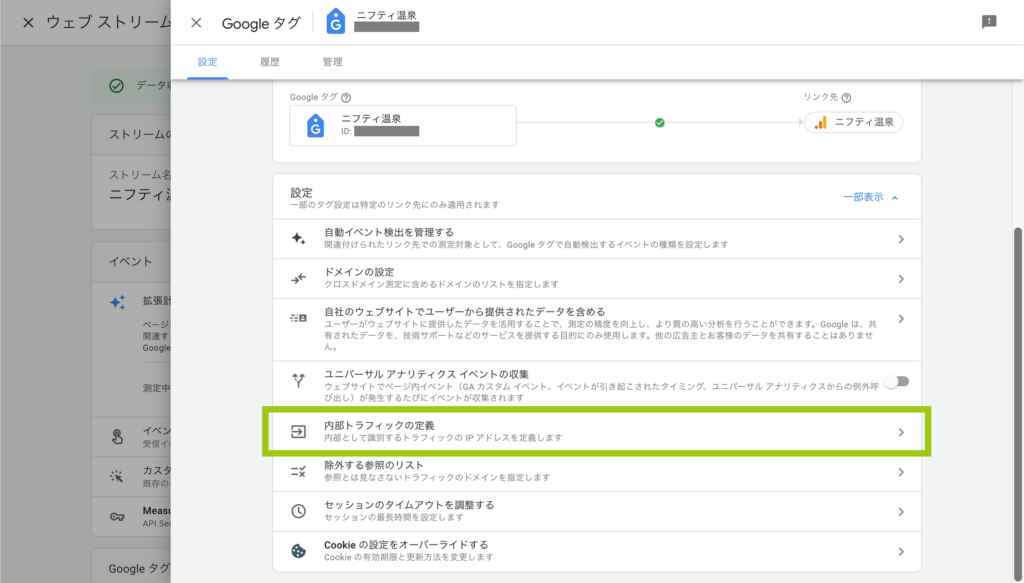Open 内部トラフィックの定義
Image resolution: width=1024 pixels, height=583 pixels.
(597, 432)
